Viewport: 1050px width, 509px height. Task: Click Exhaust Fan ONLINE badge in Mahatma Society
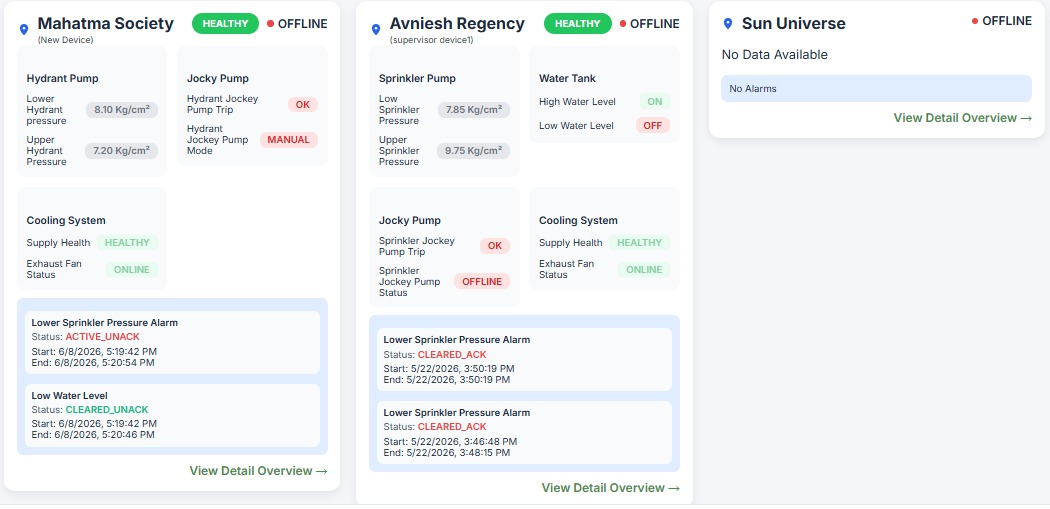[x=132, y=269]
